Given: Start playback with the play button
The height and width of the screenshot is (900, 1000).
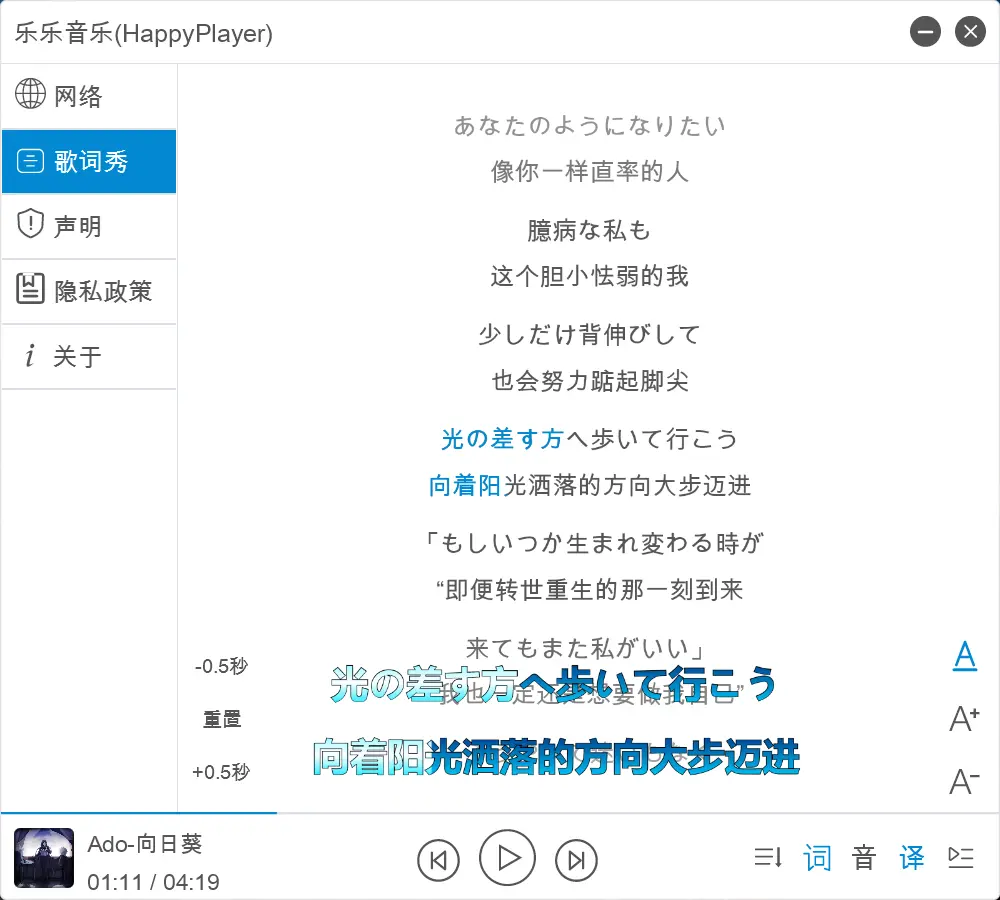Looking at the screenshot, I should click(x=507, y=858).
